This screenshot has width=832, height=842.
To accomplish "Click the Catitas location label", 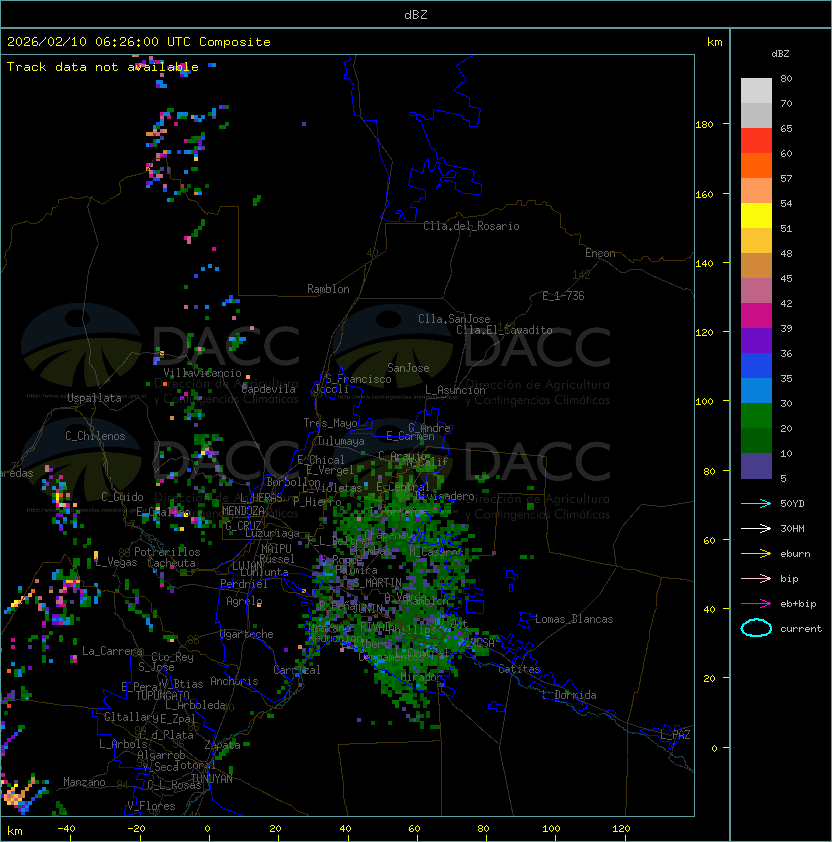I will point(519,669).
